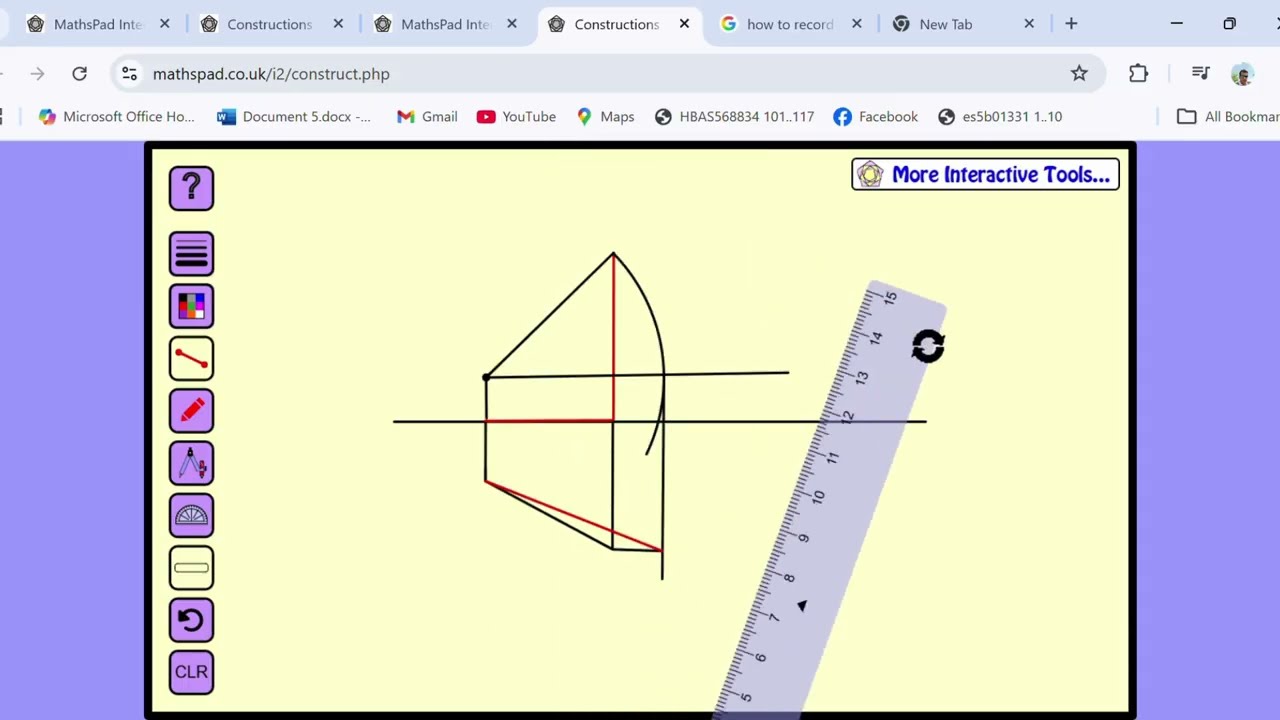Select the straight line tool
Viewport: 1280px width, 720px height.
tap(191, 358)
